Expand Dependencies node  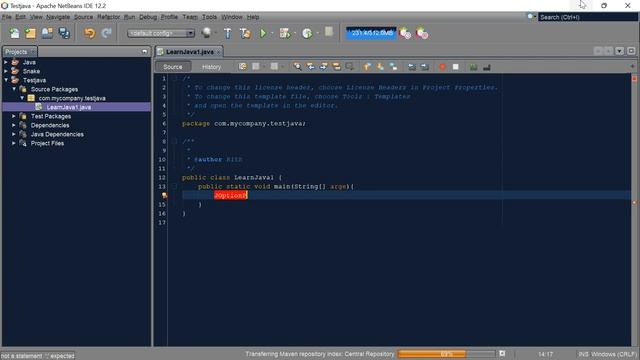click(14, 125)
